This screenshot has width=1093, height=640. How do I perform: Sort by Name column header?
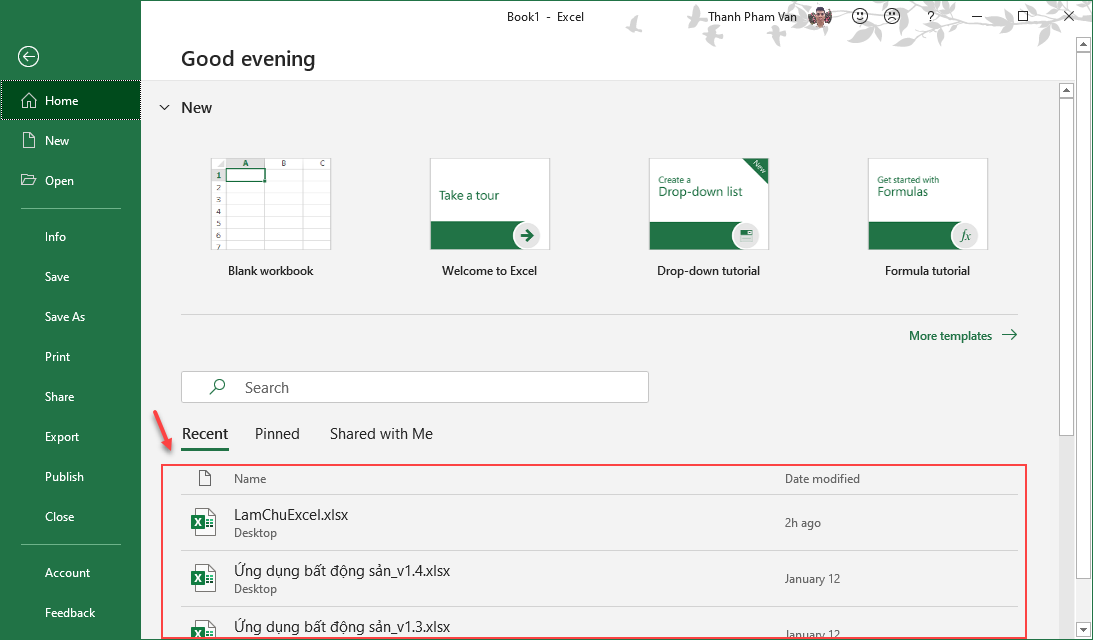(250, 479)
